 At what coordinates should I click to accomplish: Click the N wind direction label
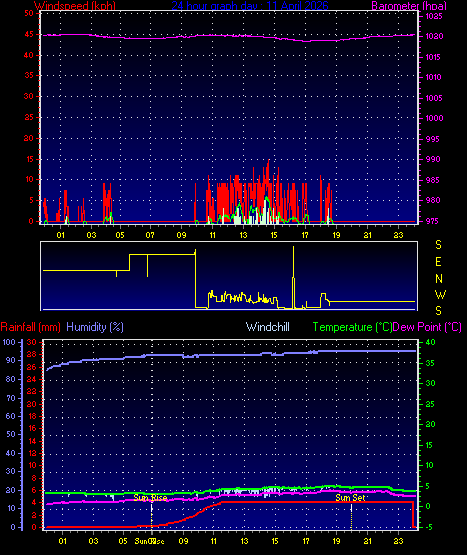pos(439,279)
